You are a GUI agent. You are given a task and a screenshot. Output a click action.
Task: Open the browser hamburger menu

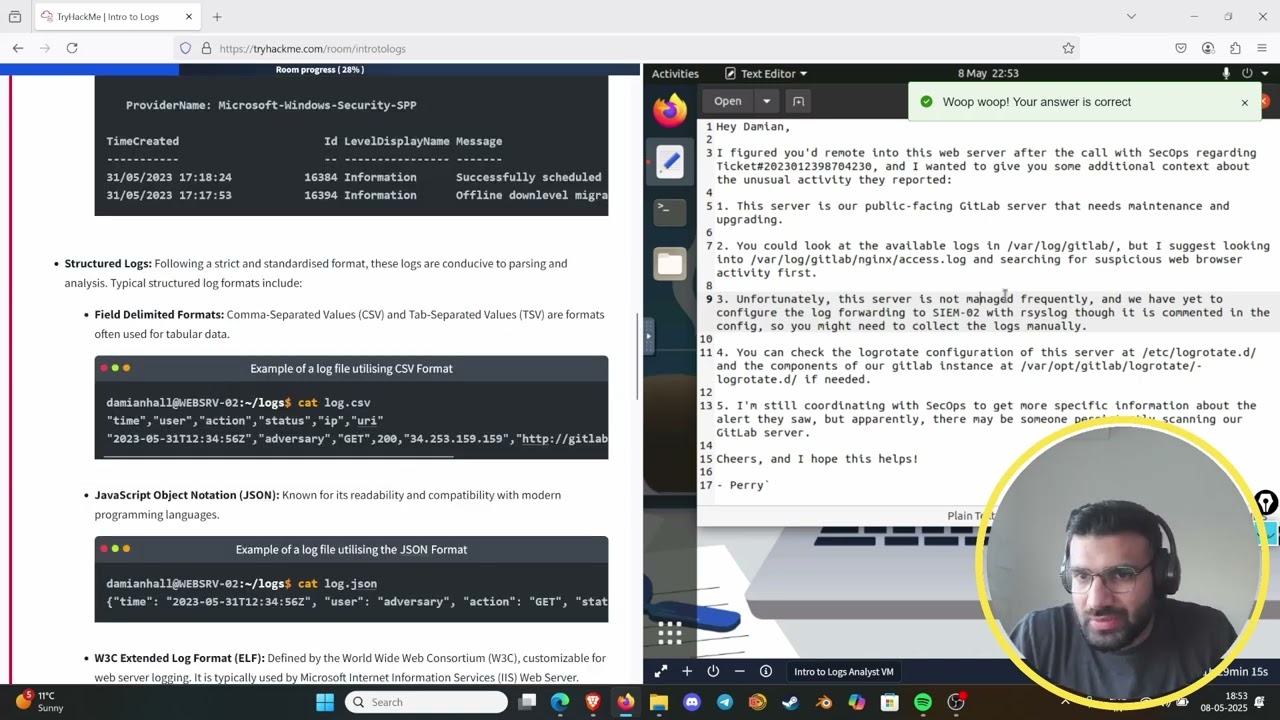pyautogui.click(x=1262, y=48)
